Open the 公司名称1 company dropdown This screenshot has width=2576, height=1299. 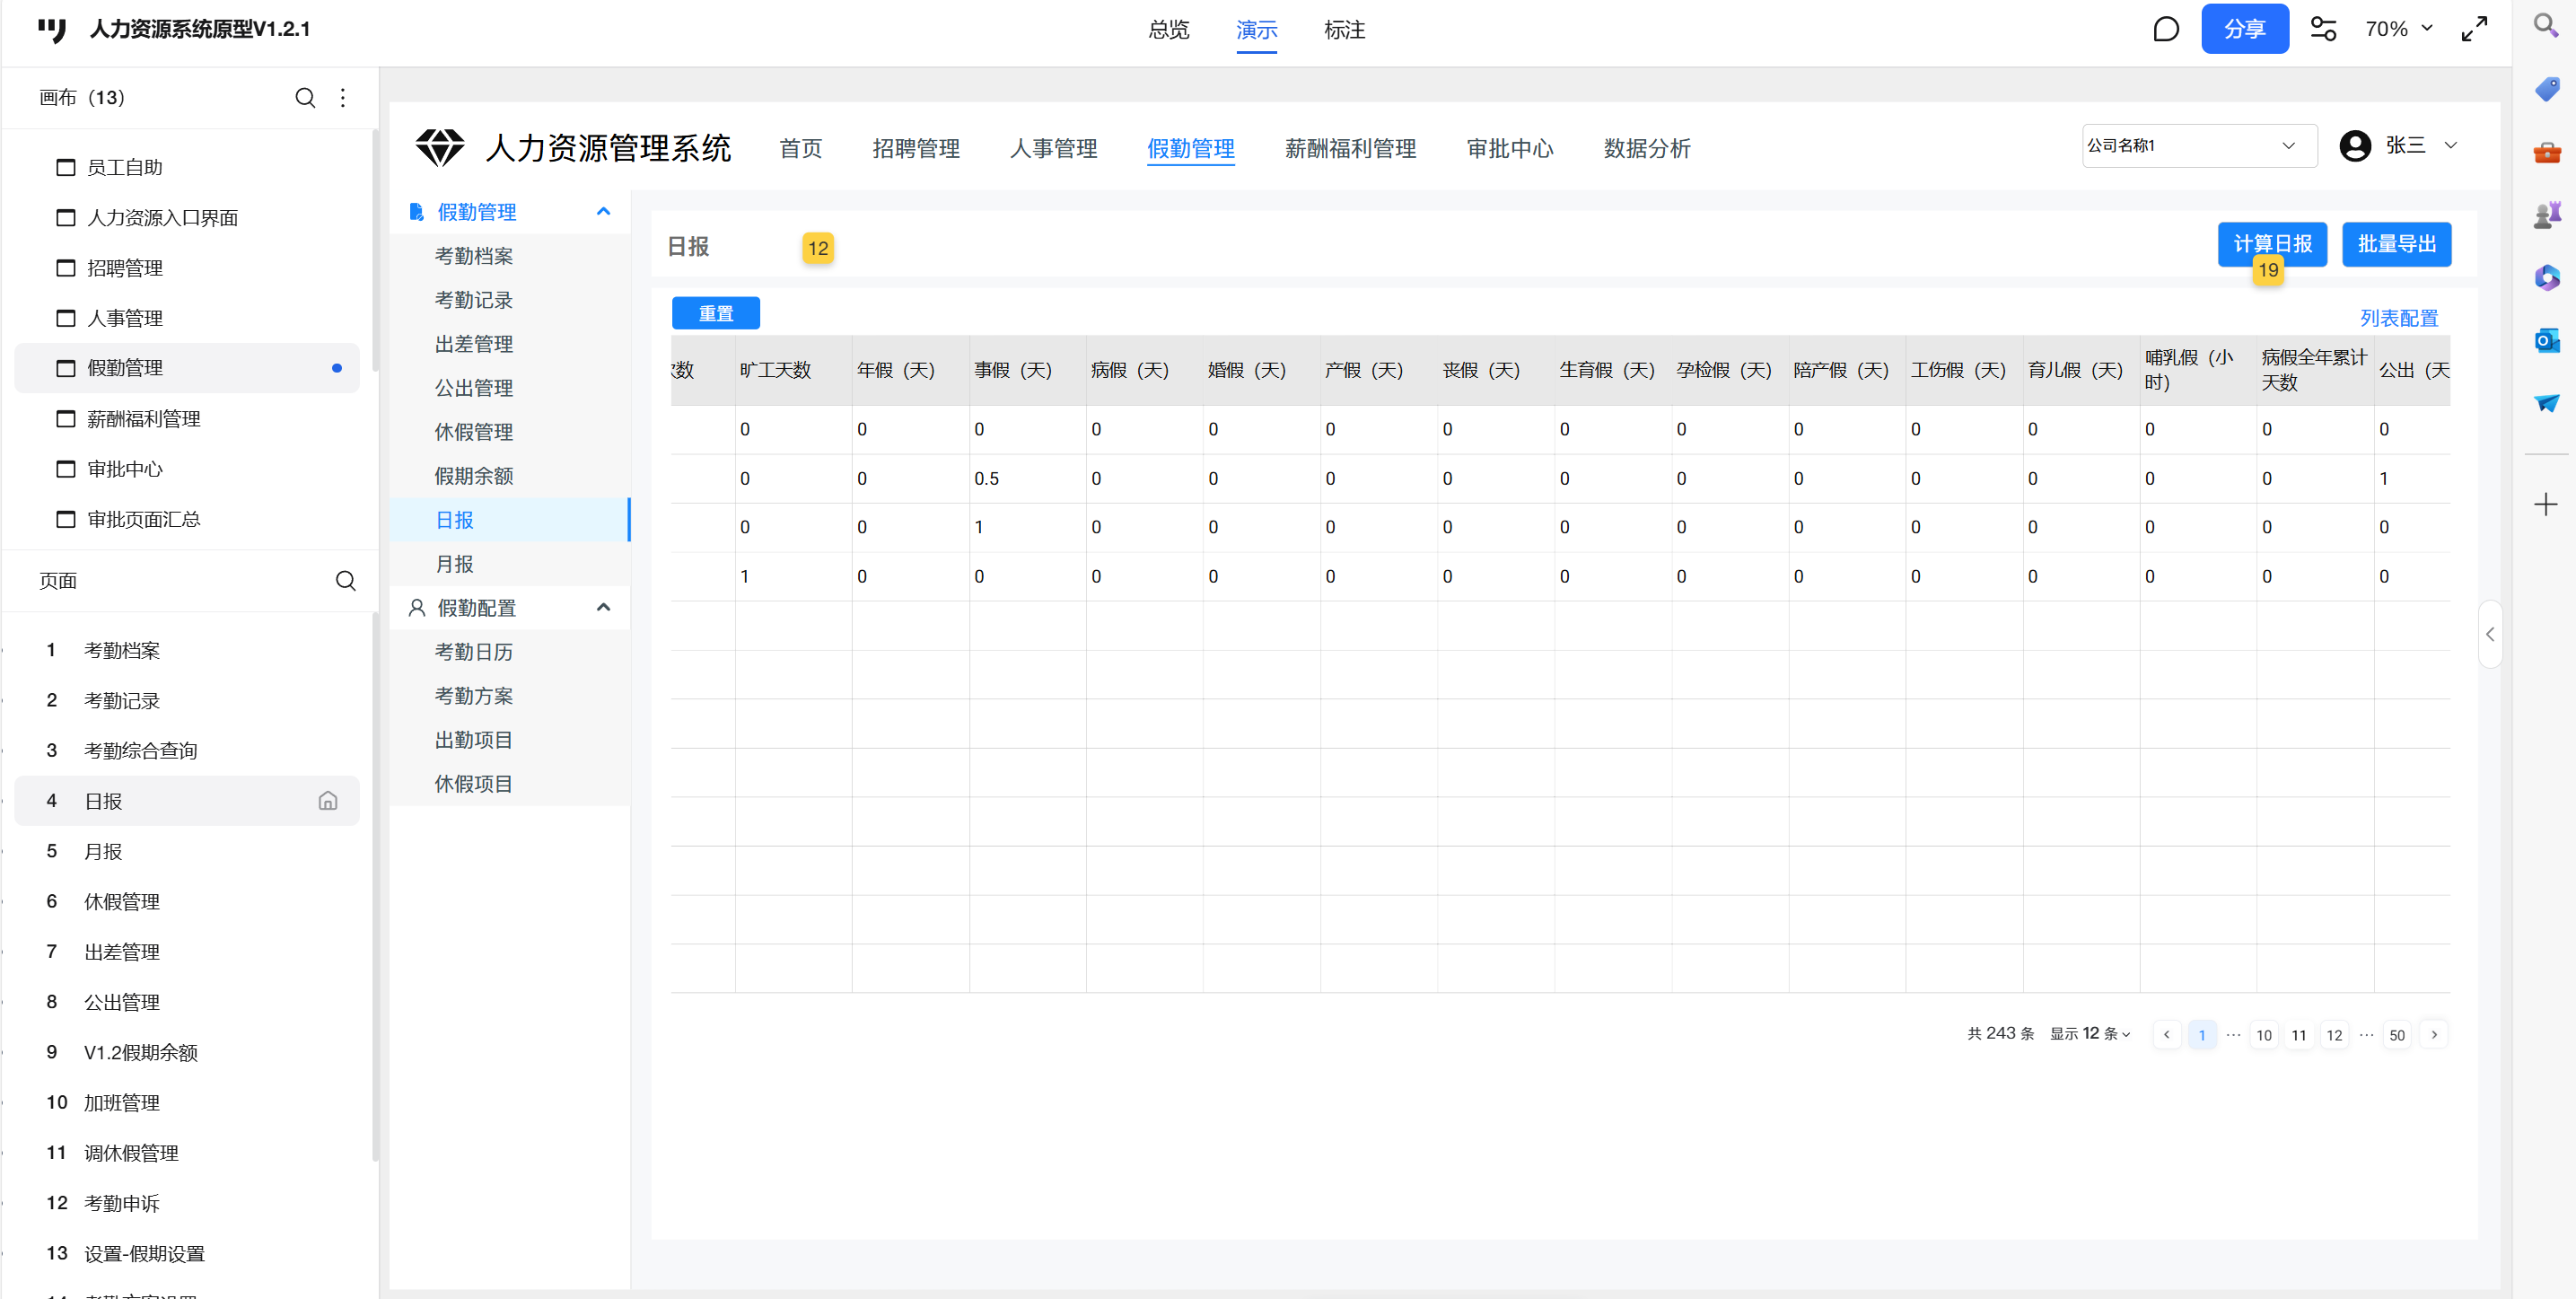pos(2199,146)
